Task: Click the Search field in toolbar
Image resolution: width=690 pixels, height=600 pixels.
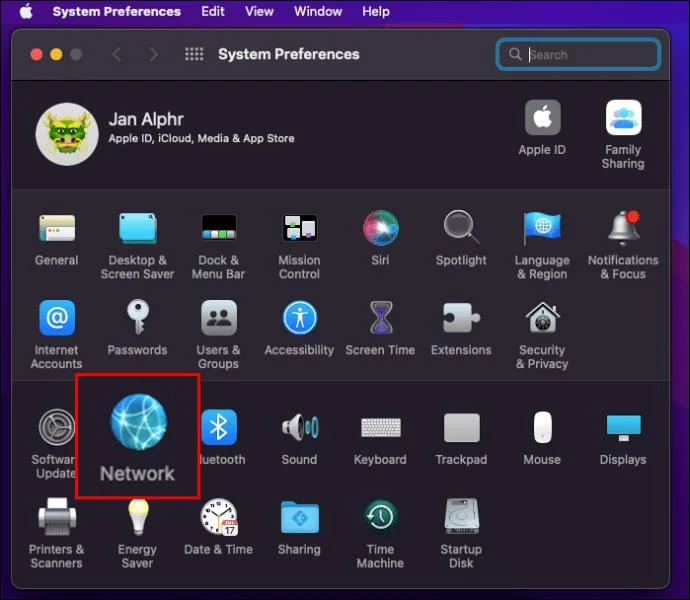Action: click(x=578, y=55)
